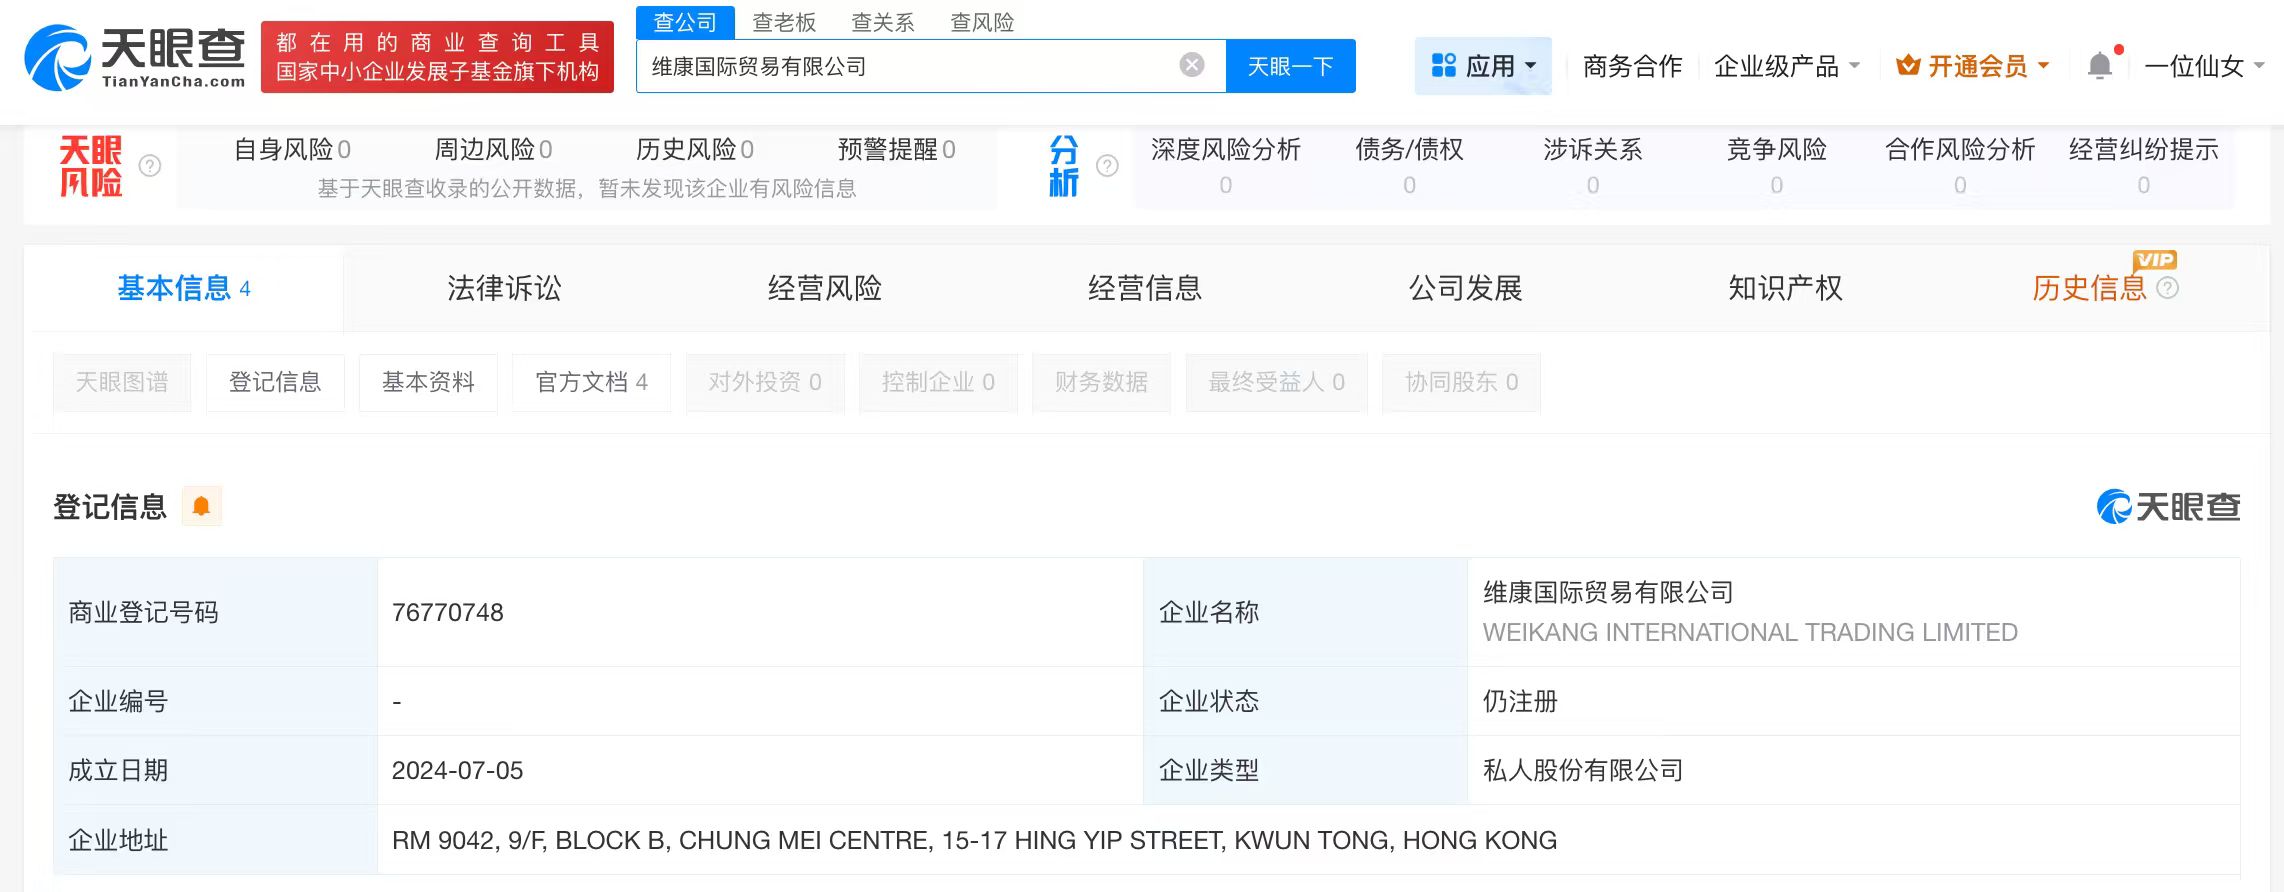The height and width of the screenshot is (892, 2284).
Task: Click the date 2024-07-05
Action: (x=457, y=770)
